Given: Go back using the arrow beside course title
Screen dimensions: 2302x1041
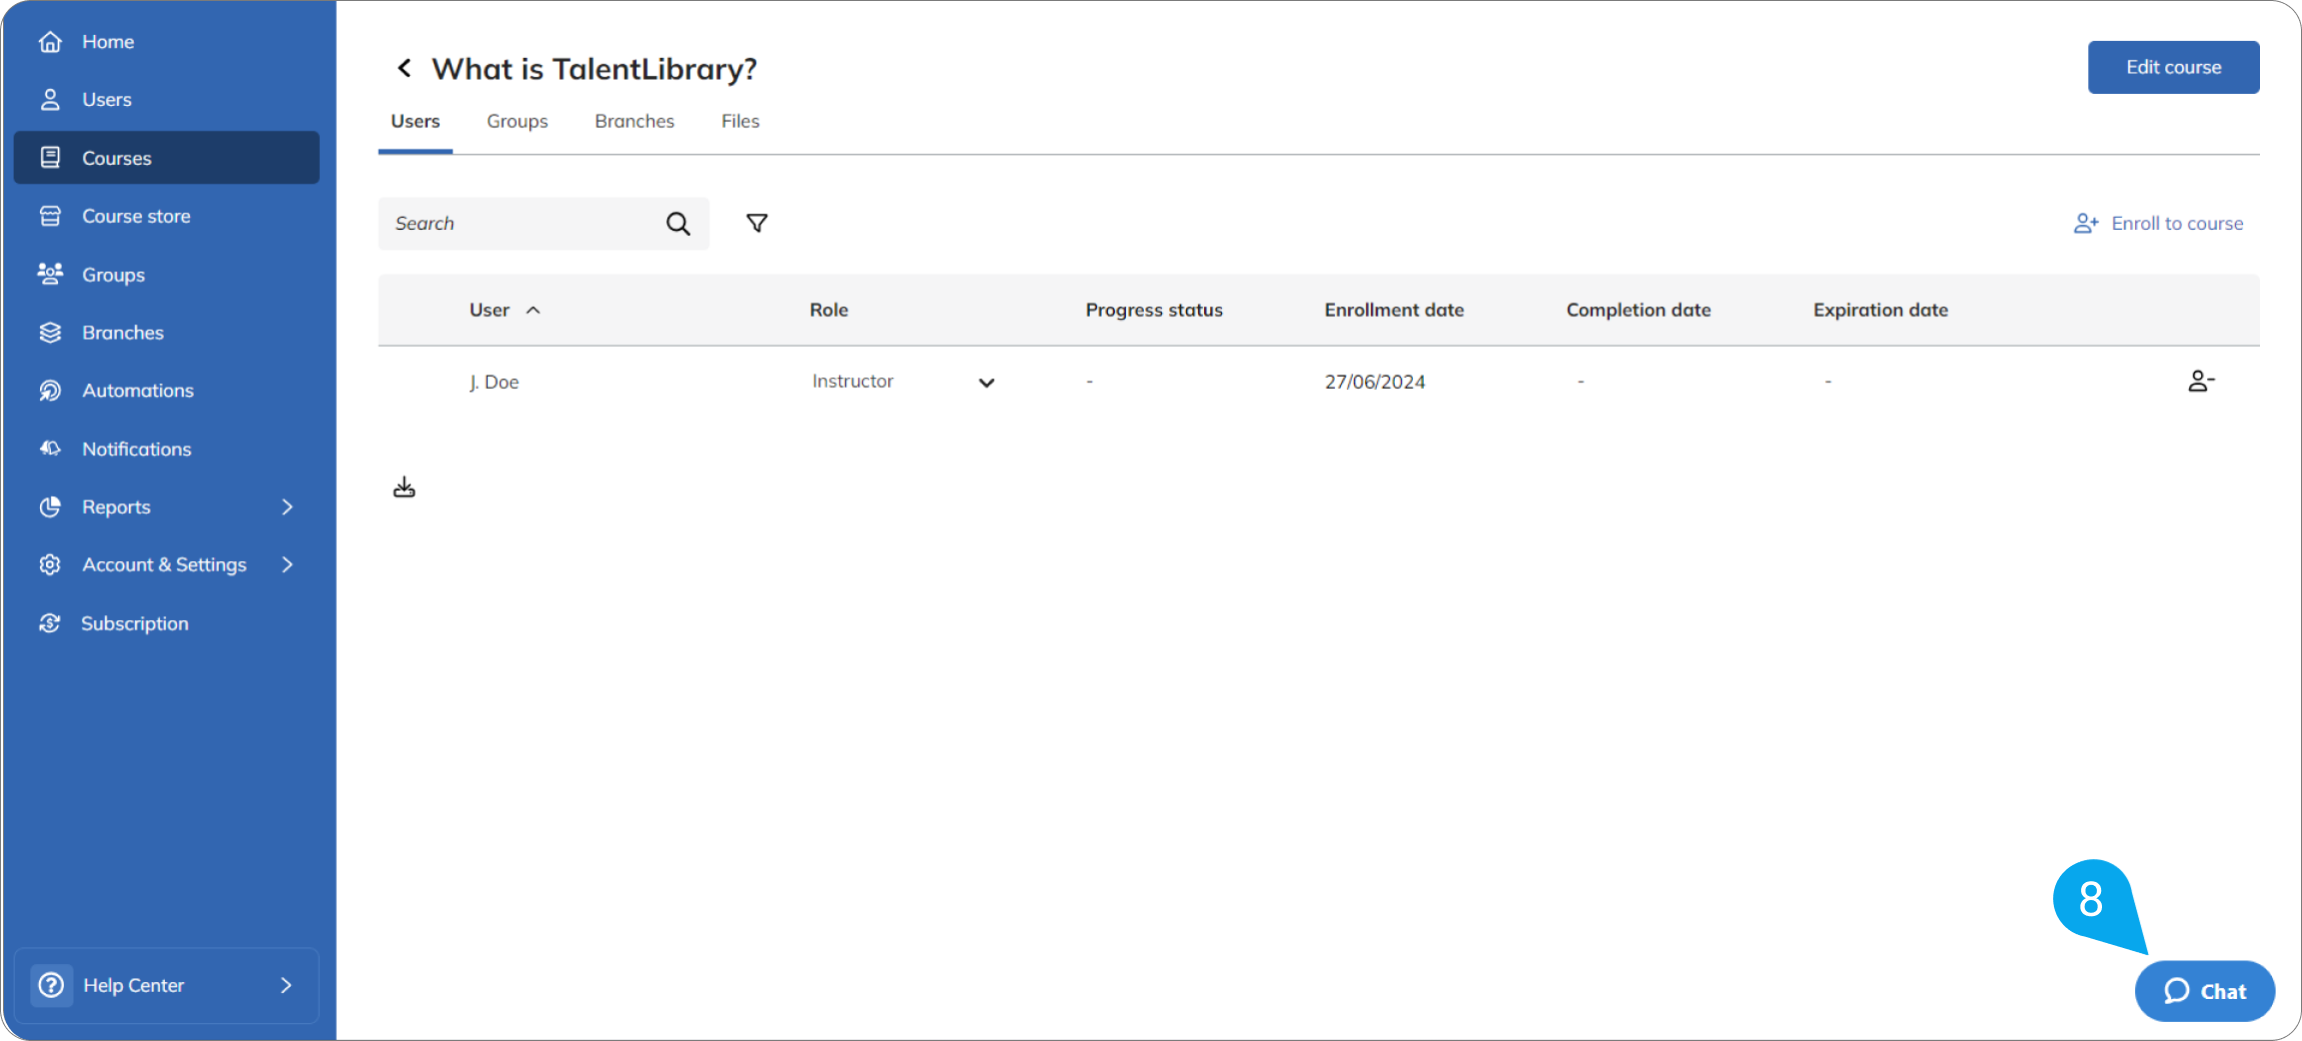Looking at the screenshot, I should coord(404,68).
